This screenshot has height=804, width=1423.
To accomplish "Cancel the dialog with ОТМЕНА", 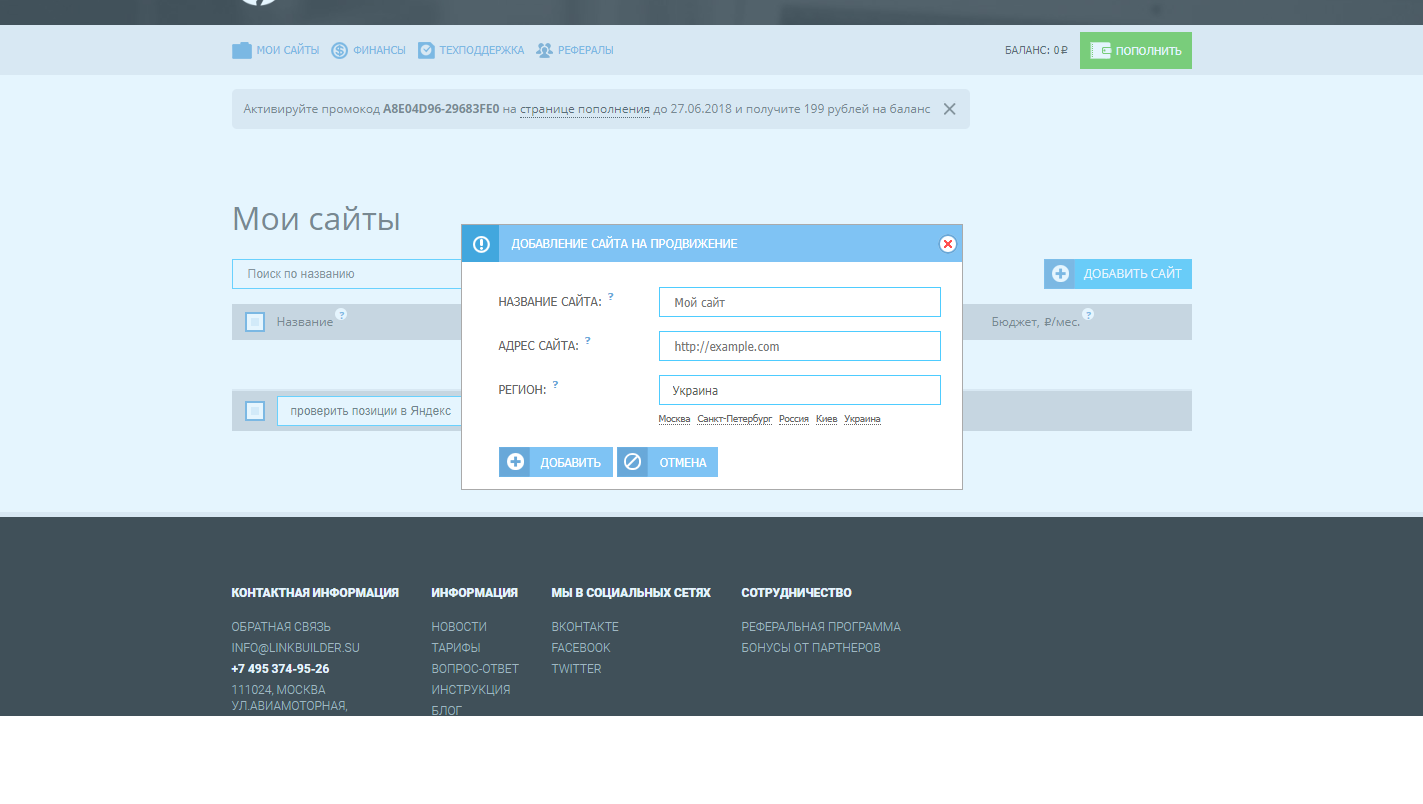I will (x=667, y=462).
